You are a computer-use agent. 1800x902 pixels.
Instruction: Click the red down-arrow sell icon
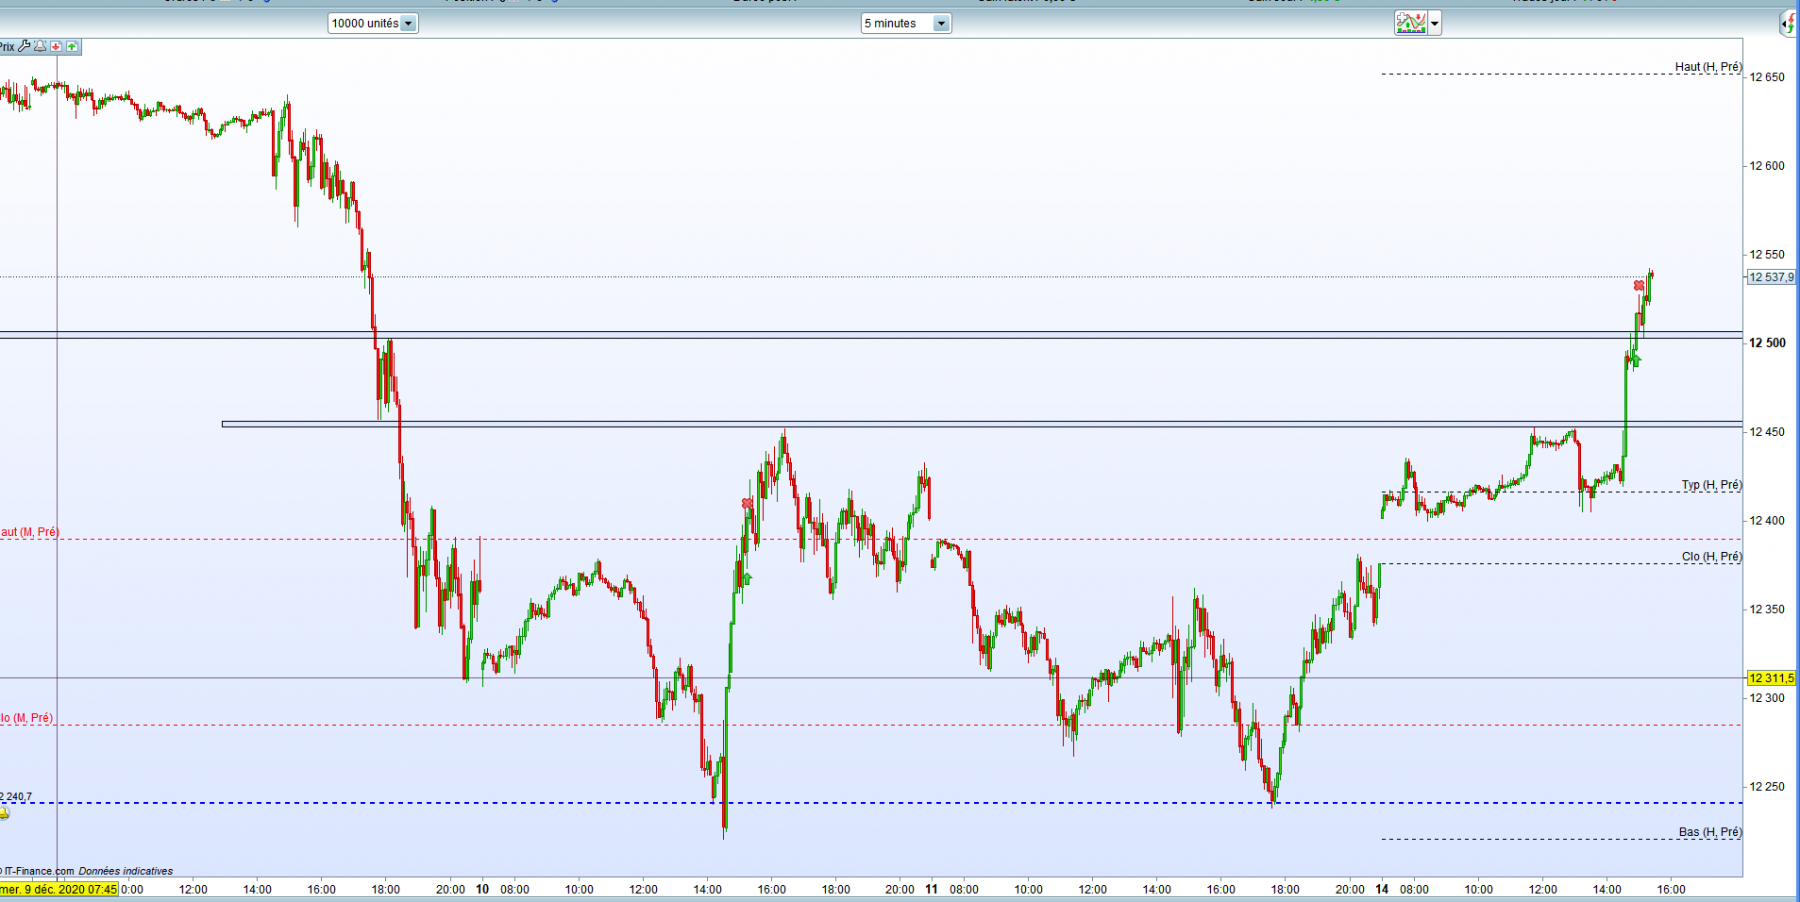57,46
